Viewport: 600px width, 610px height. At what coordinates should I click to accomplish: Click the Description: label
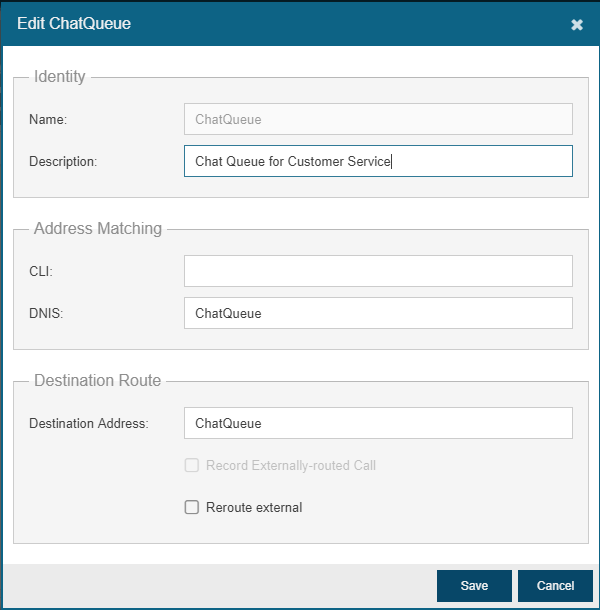(63, 161)
